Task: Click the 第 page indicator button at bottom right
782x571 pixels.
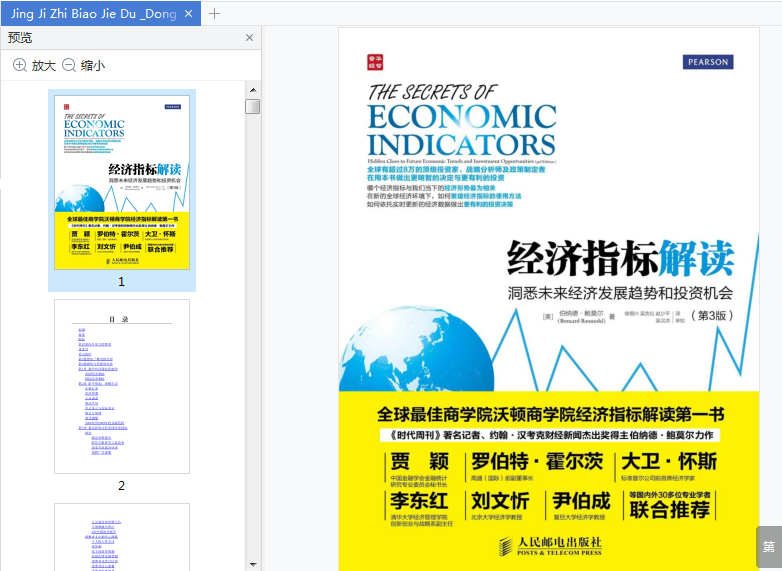Action: point(769,546)
